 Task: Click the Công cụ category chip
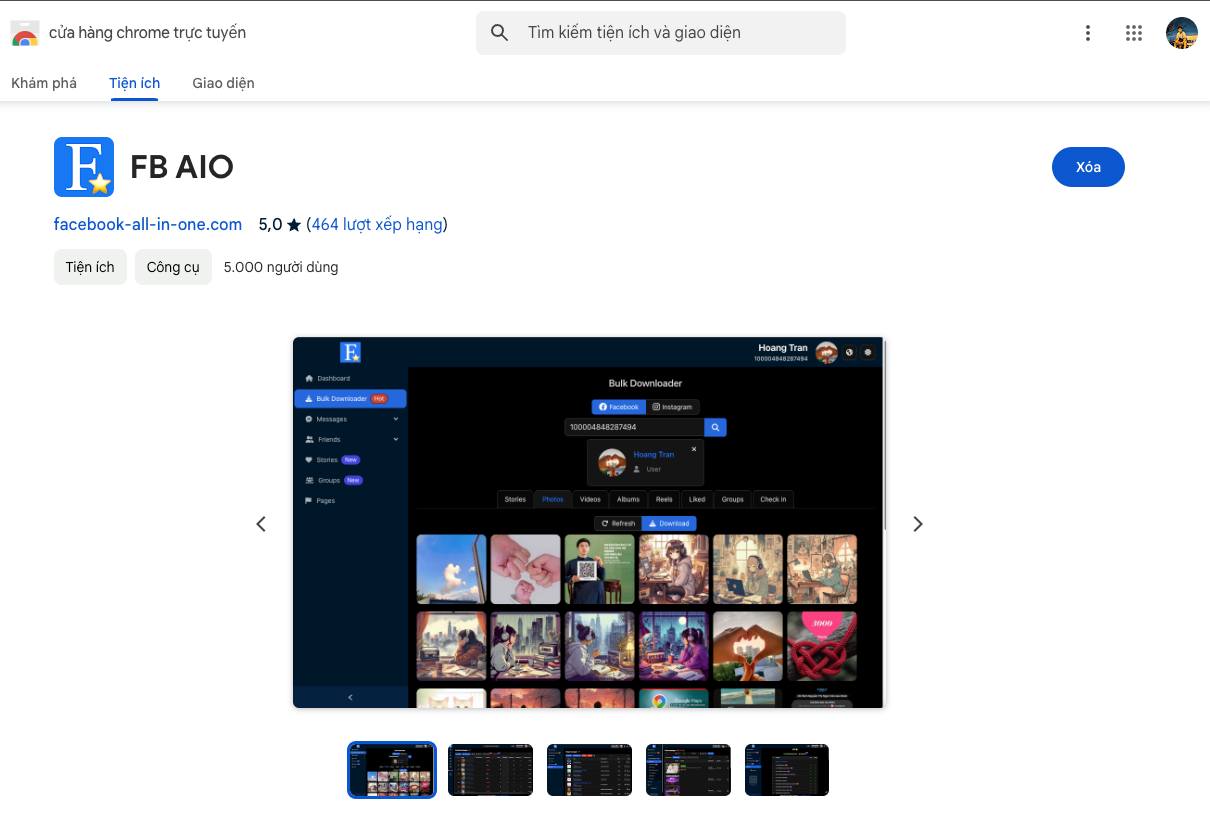point(173,267)
